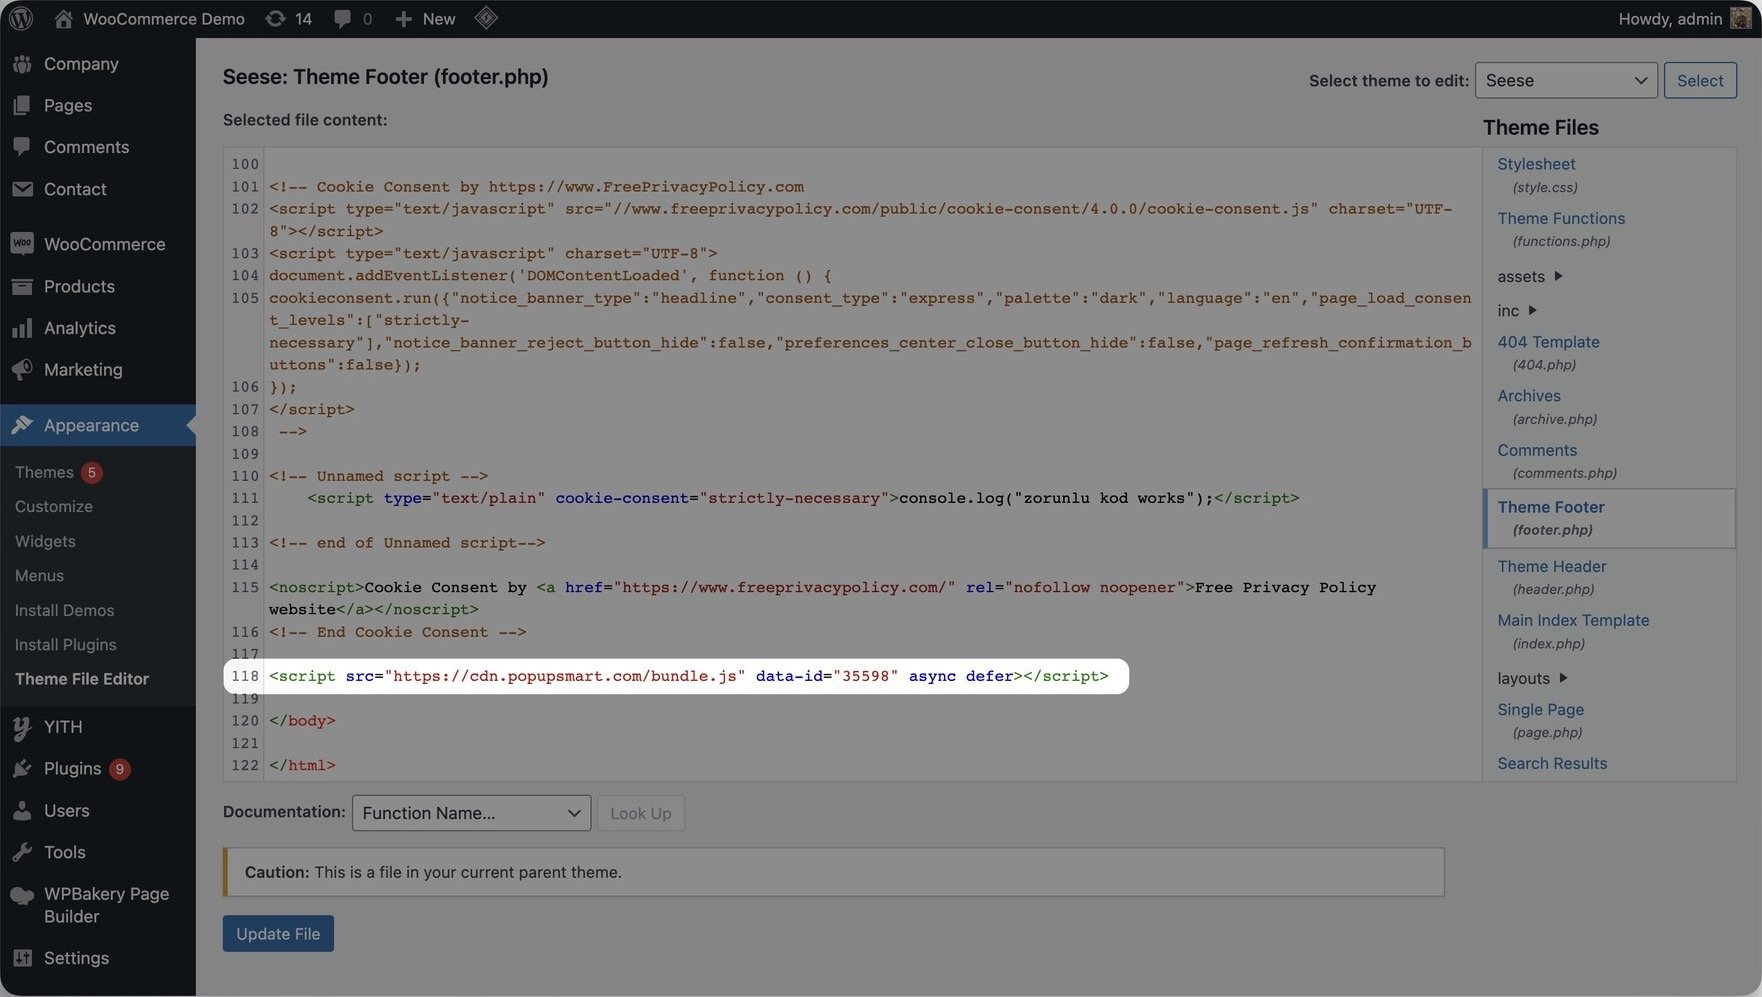Image resolution: width=1762 pixels, height=997 pixels.
Task: Open the Theme Header file link
Action: [x=1552, y=566]
